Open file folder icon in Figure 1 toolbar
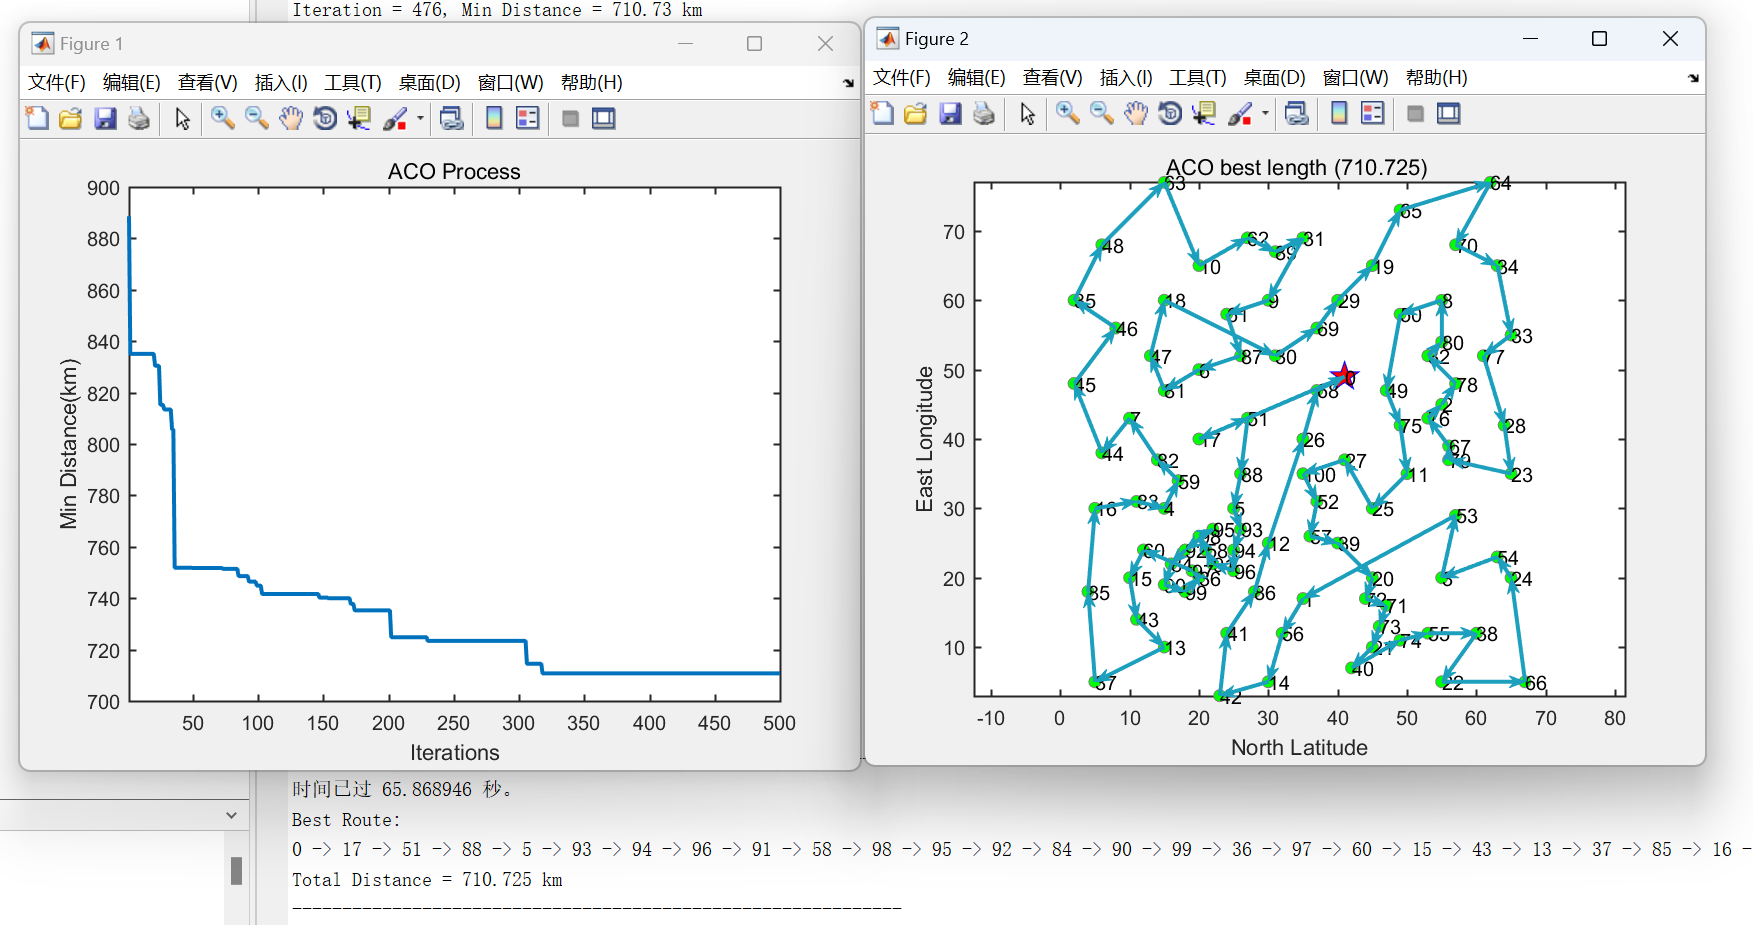This screenshot has height=925, width=1753. 71,118
